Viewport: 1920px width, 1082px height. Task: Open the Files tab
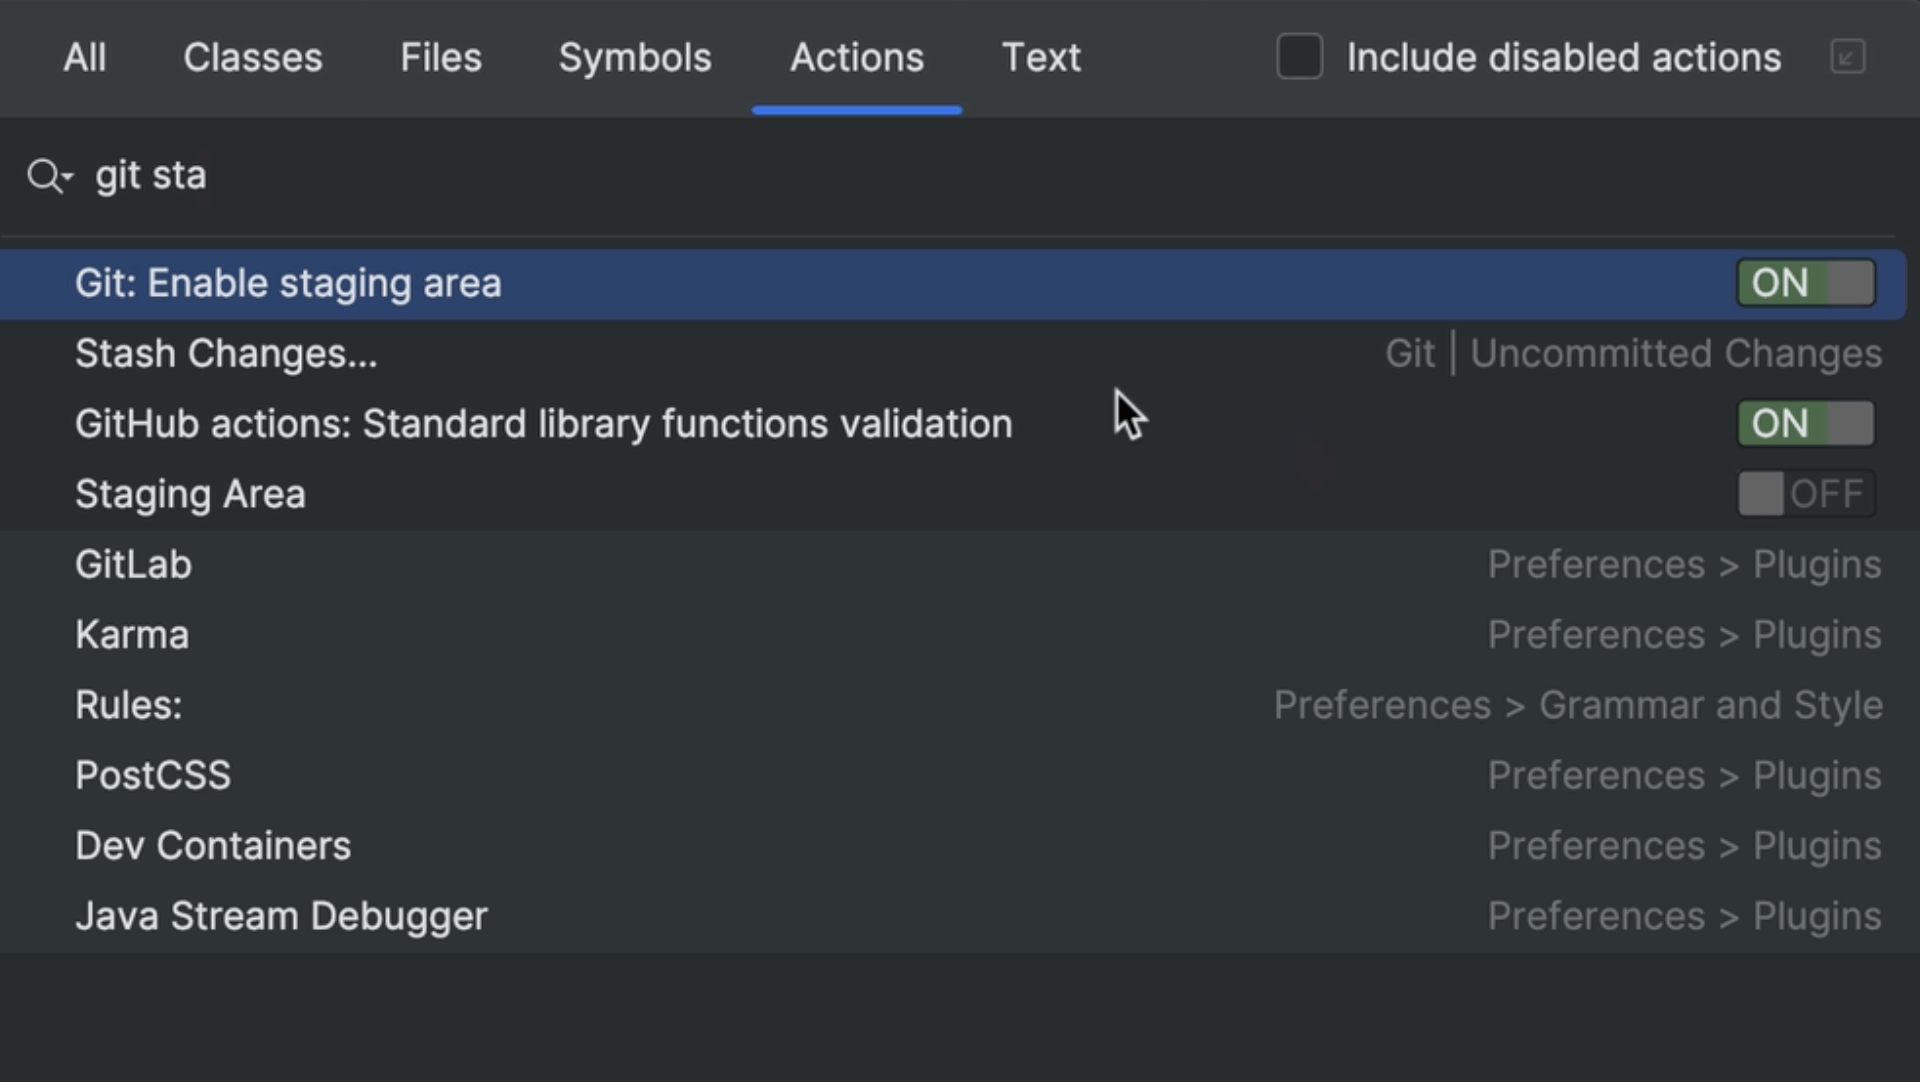click(x=440, y=58)
